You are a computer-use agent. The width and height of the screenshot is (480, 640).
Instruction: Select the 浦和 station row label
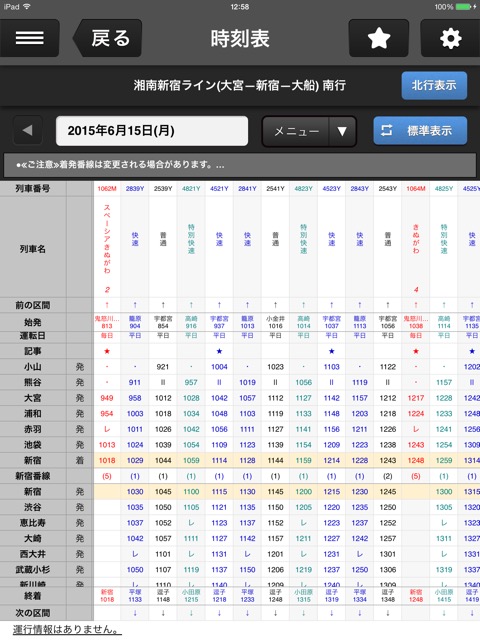[33, 413]
